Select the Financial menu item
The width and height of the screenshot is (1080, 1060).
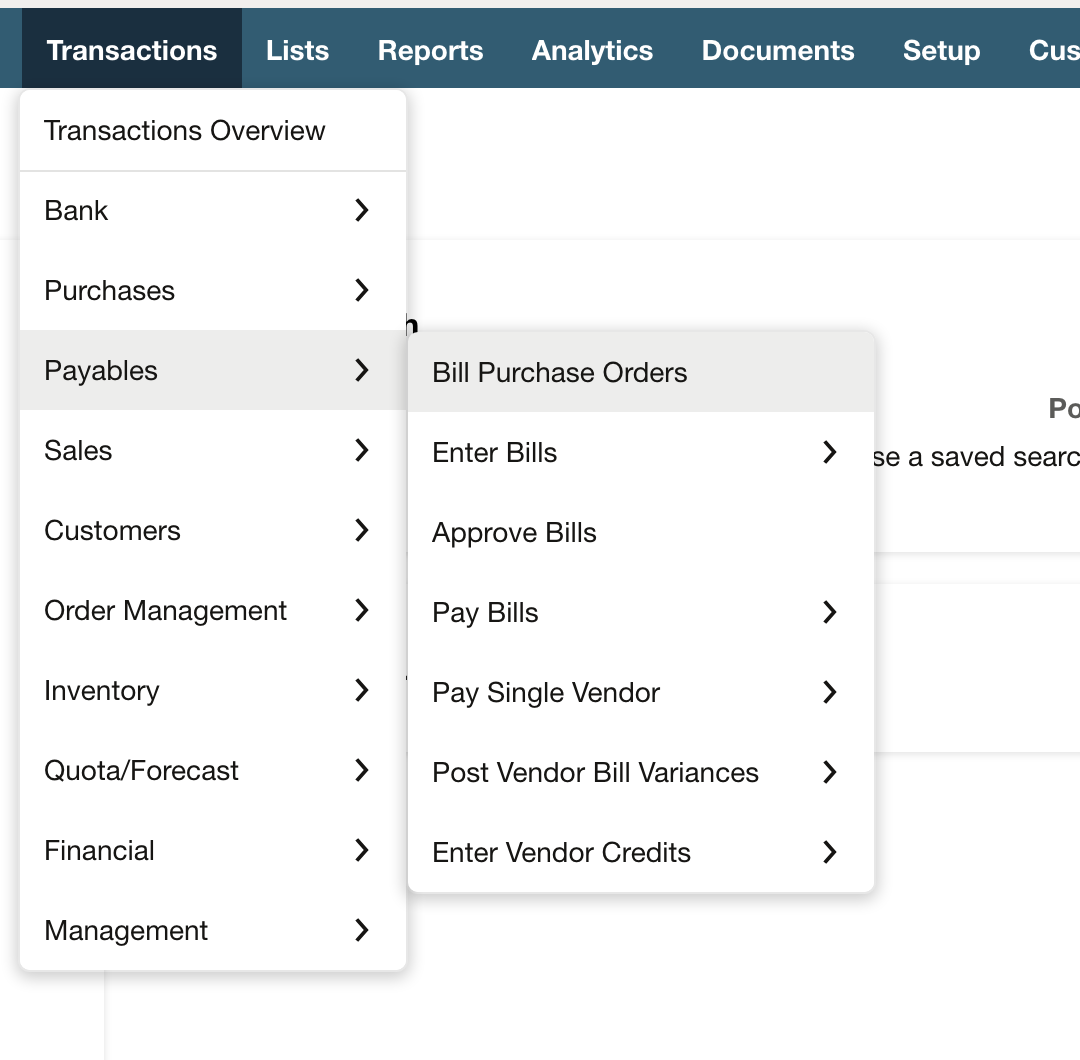coord(213,850)
